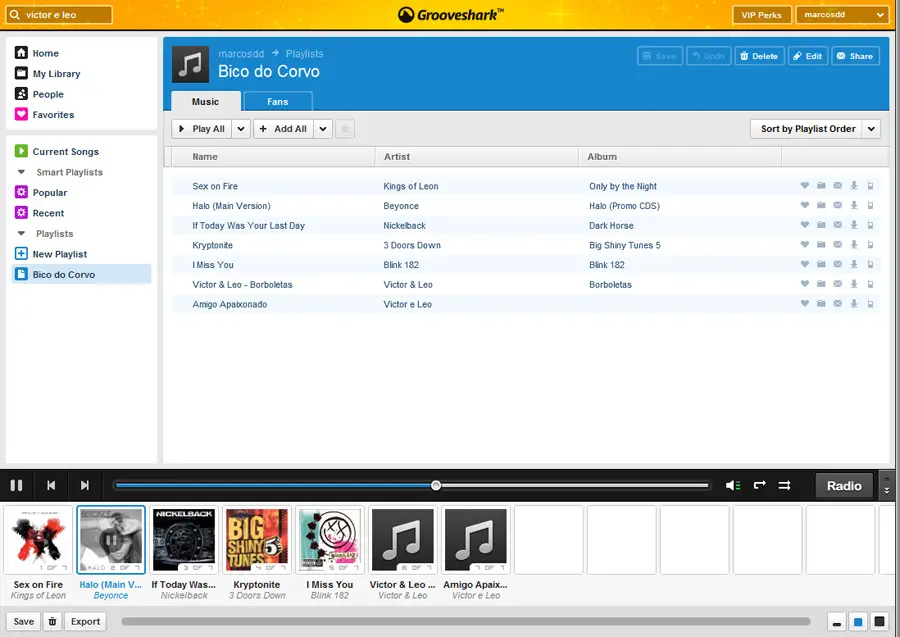This screenshot has width=900, height=637.
Task: Click the Home icon in the sidebar
Action: click(x=21, y=53)
